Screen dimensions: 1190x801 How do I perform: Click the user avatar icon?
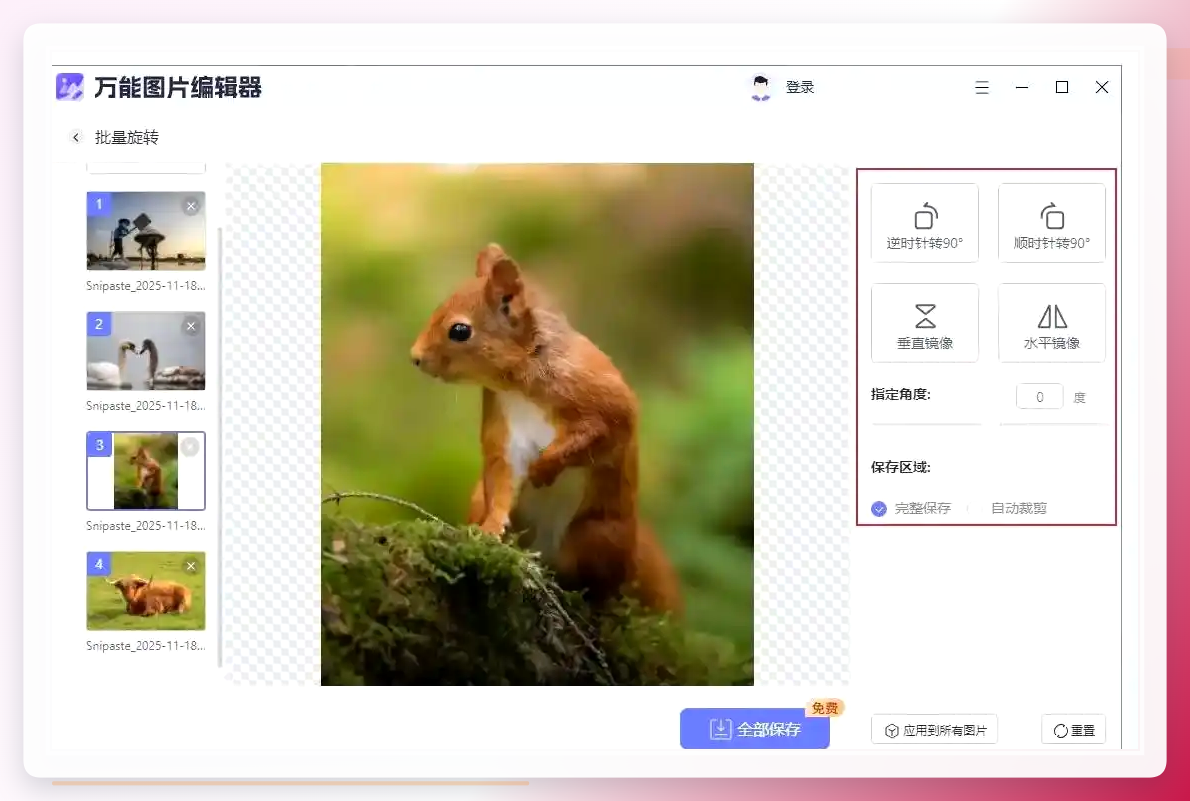760,87
